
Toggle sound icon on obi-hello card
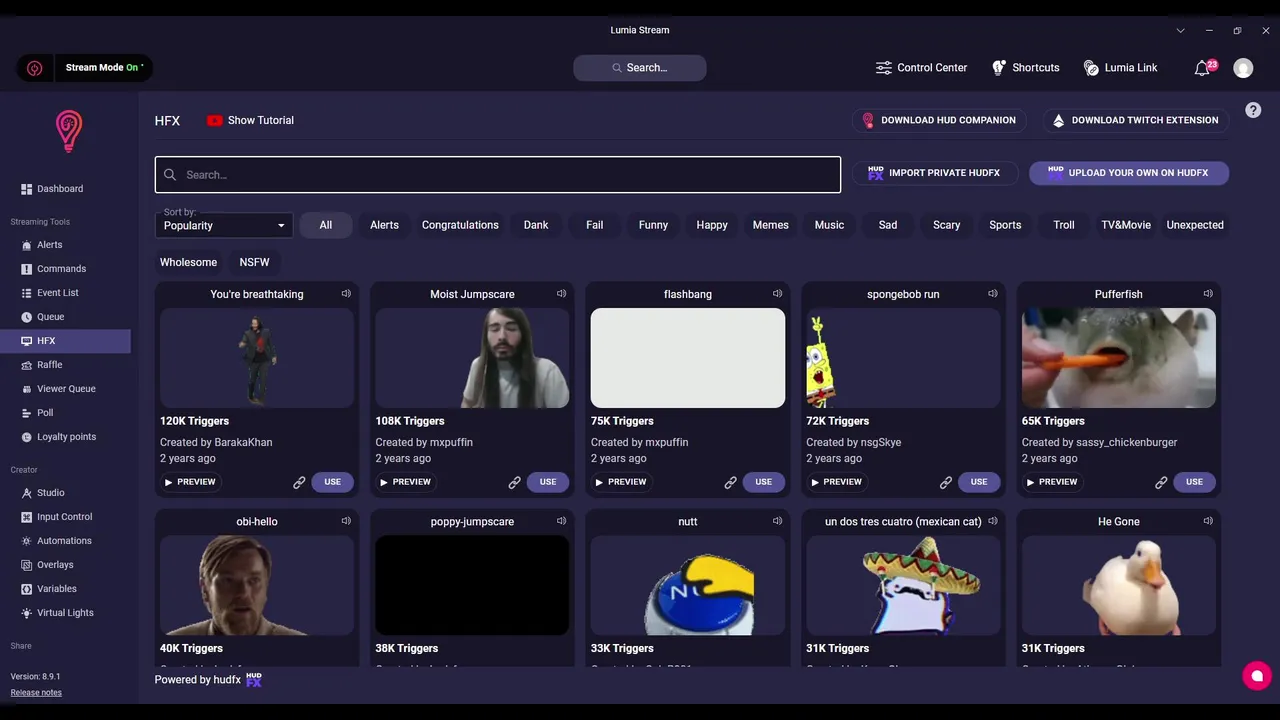tap(346, 521)
